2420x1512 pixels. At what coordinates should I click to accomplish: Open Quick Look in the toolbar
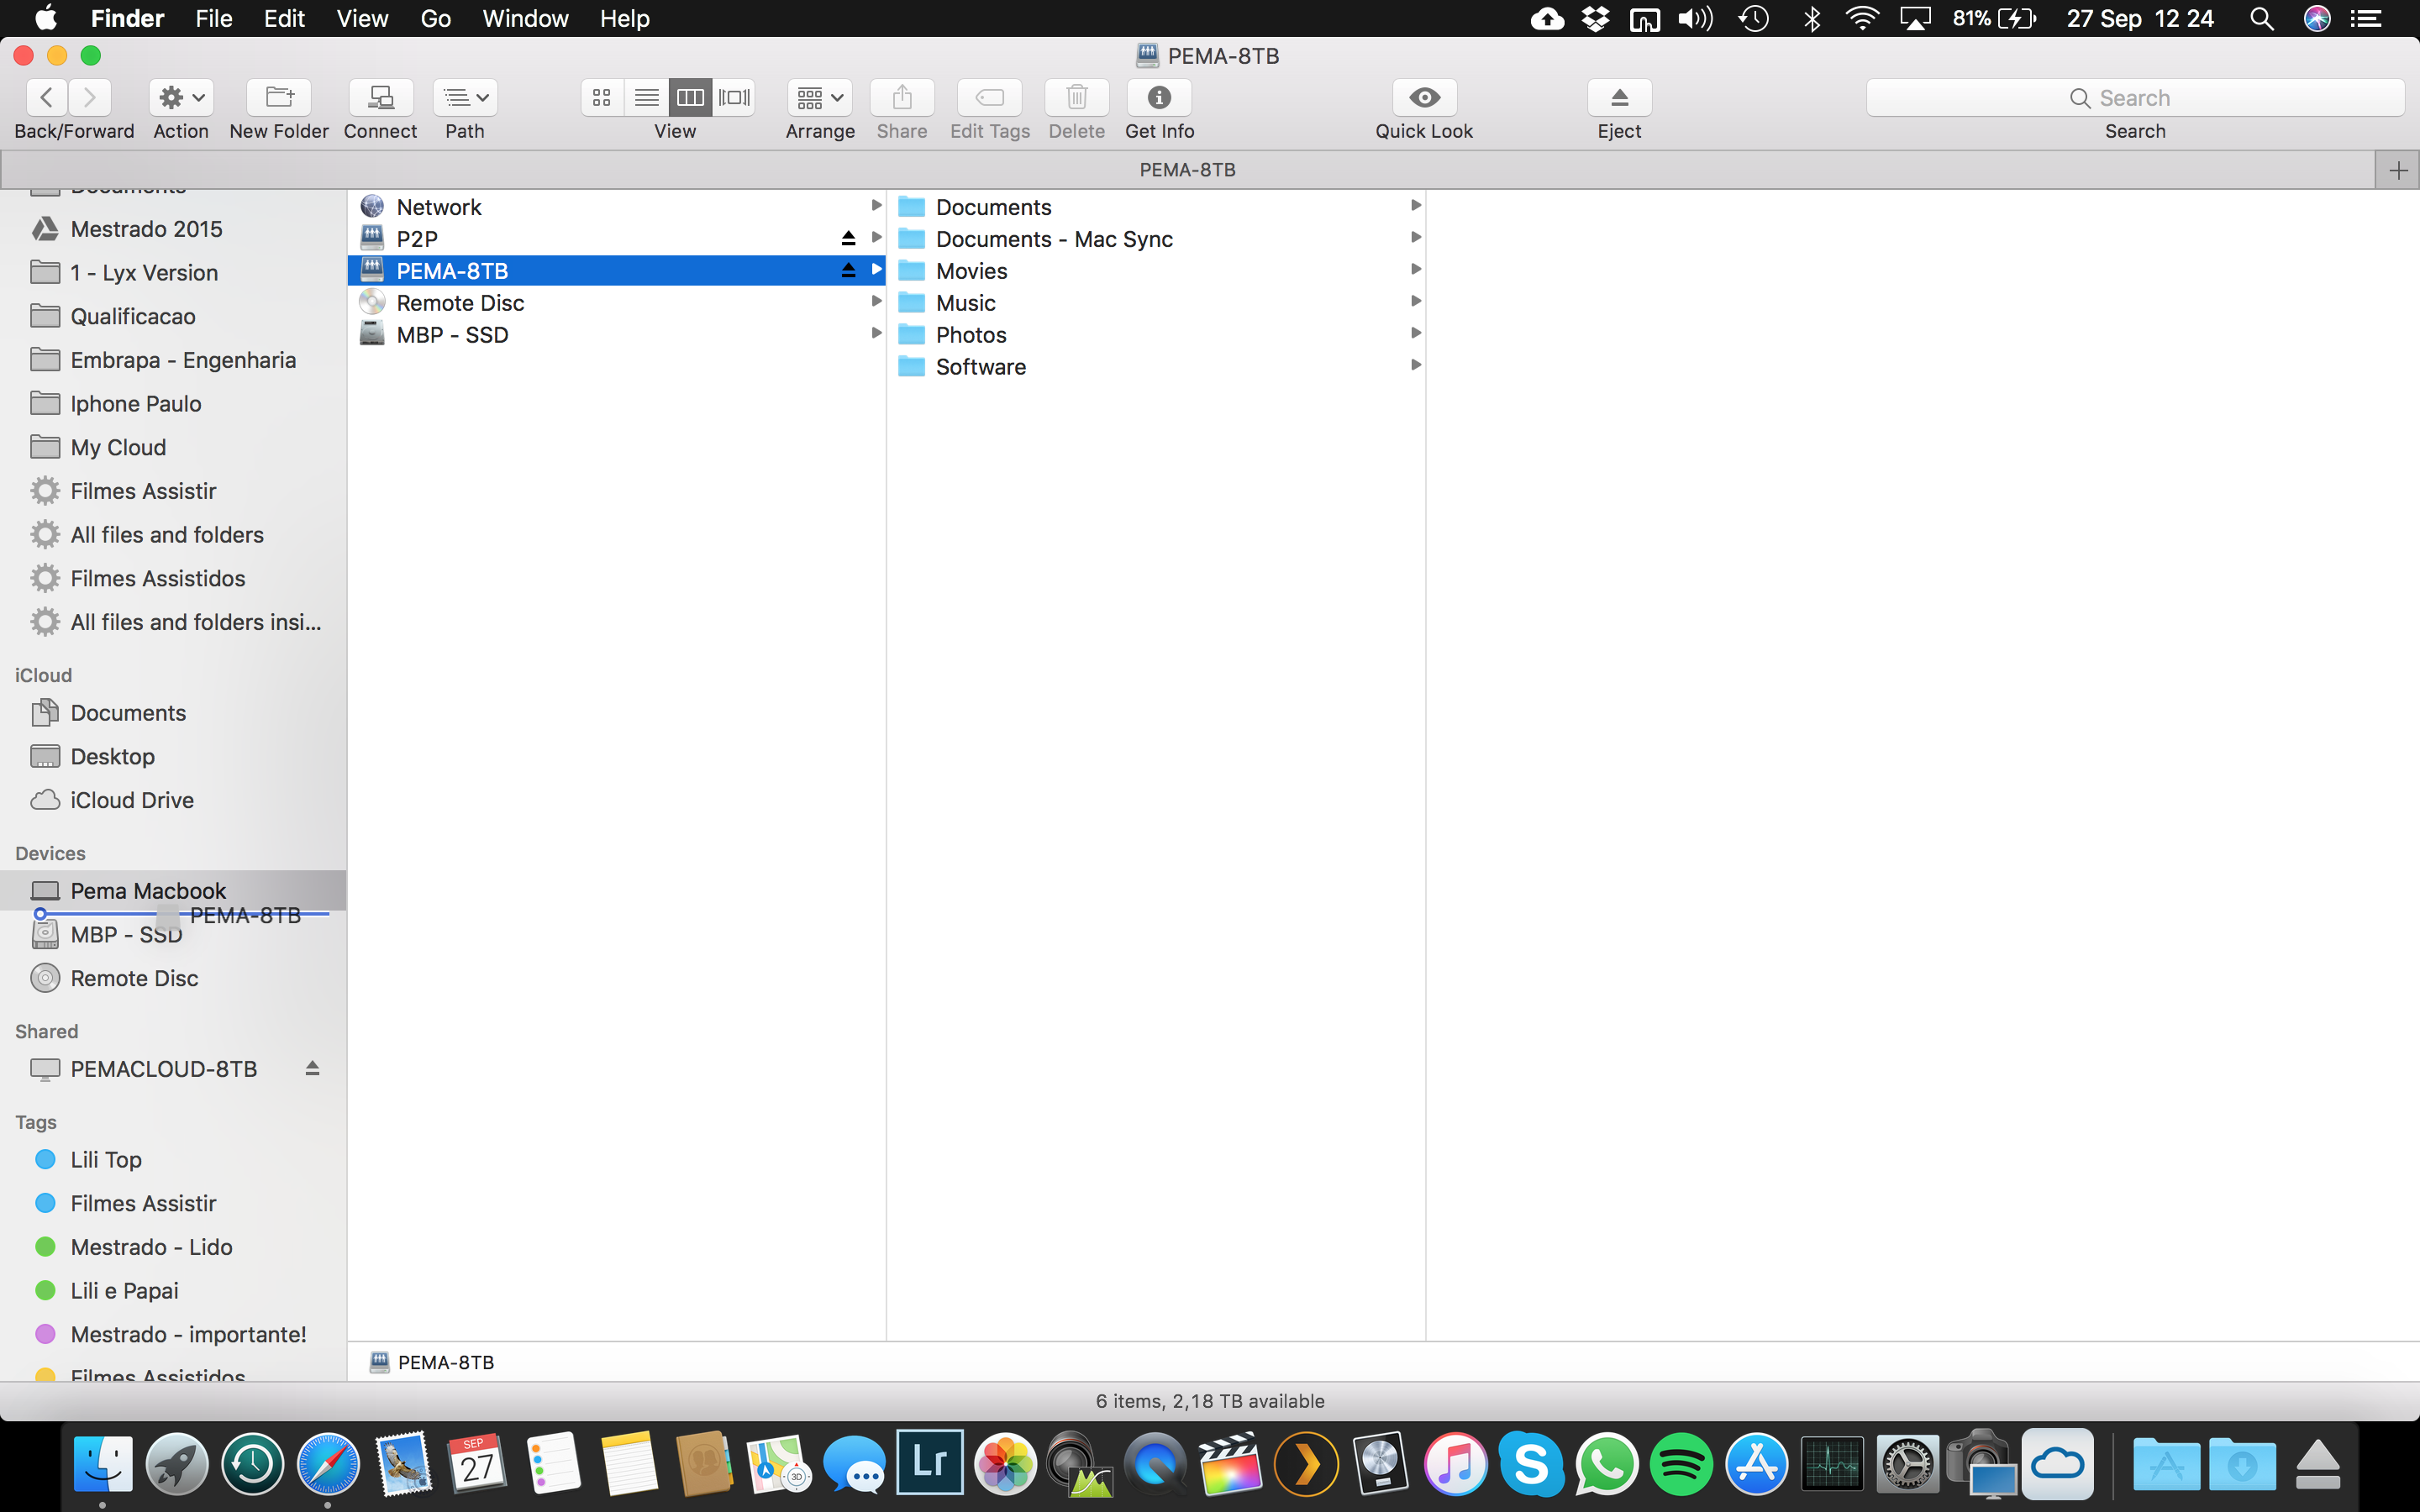[1422, 97]
